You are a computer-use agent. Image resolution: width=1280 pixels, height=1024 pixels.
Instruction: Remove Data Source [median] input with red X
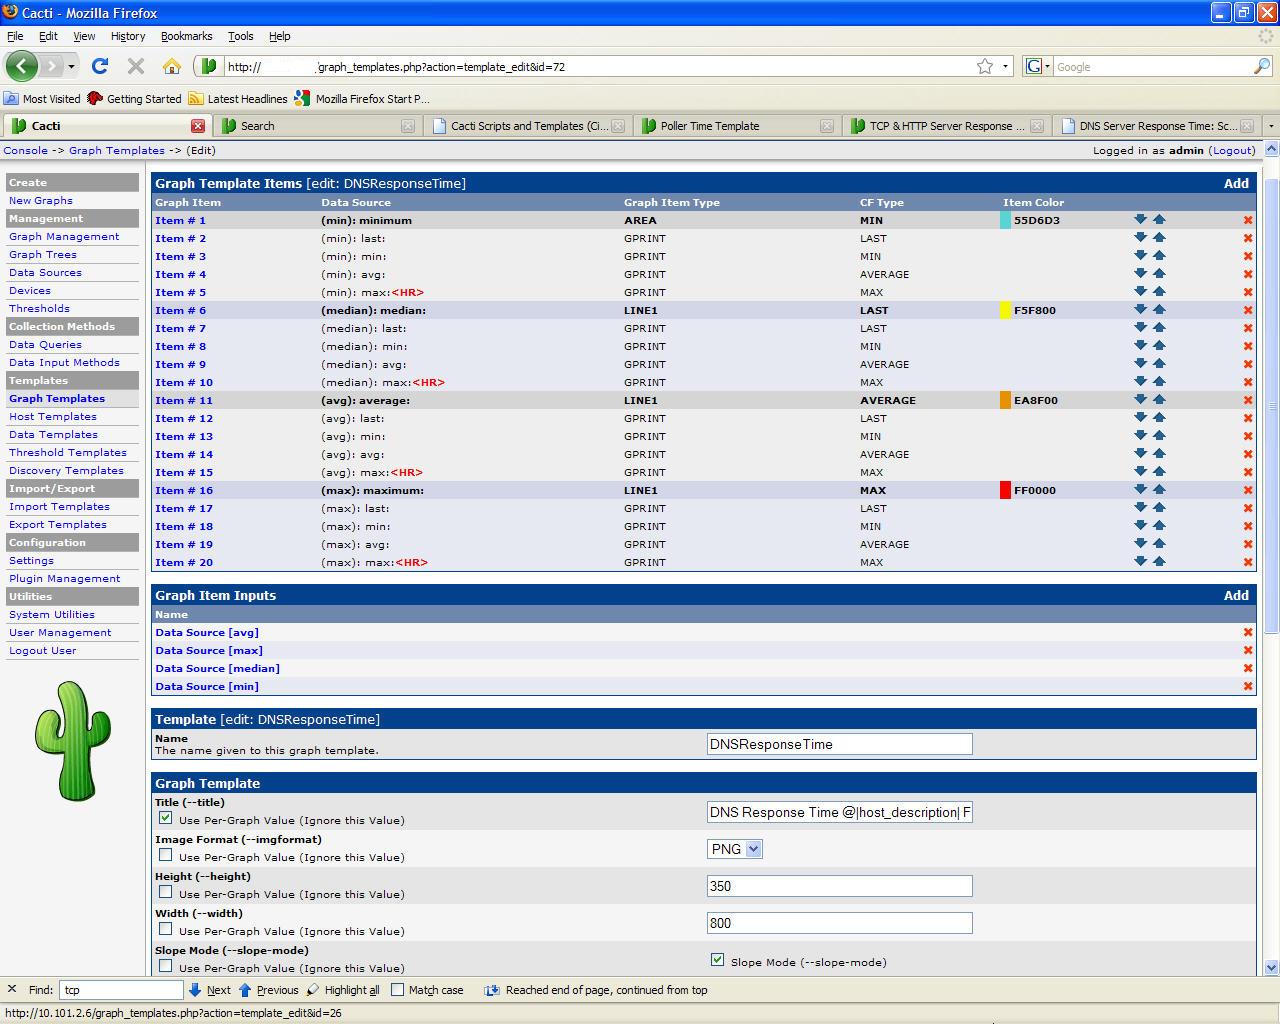[1248, 668]
